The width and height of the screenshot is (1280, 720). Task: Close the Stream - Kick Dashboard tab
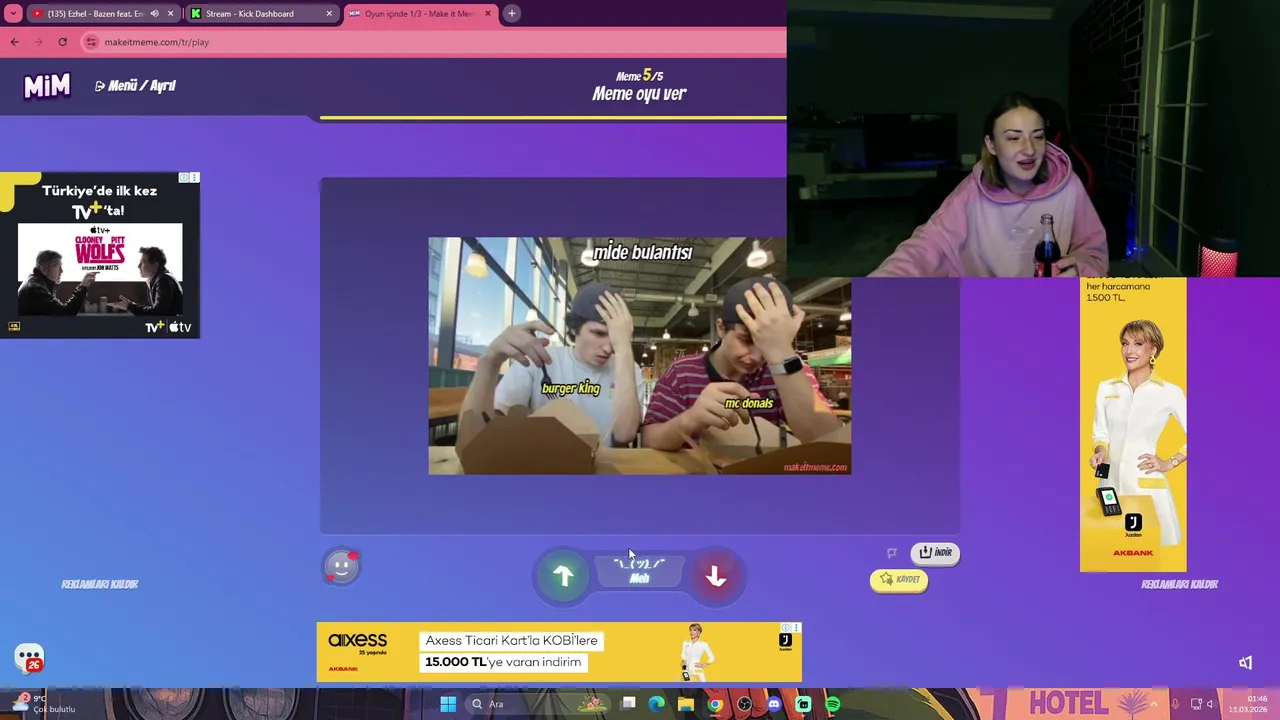[x=329, y=14]
